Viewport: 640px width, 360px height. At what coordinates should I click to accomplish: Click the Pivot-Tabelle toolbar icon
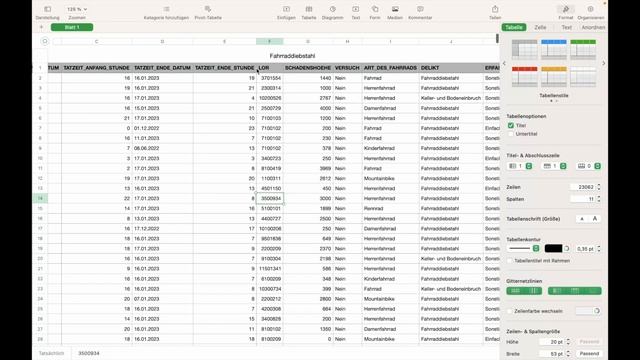click(208, 9)
